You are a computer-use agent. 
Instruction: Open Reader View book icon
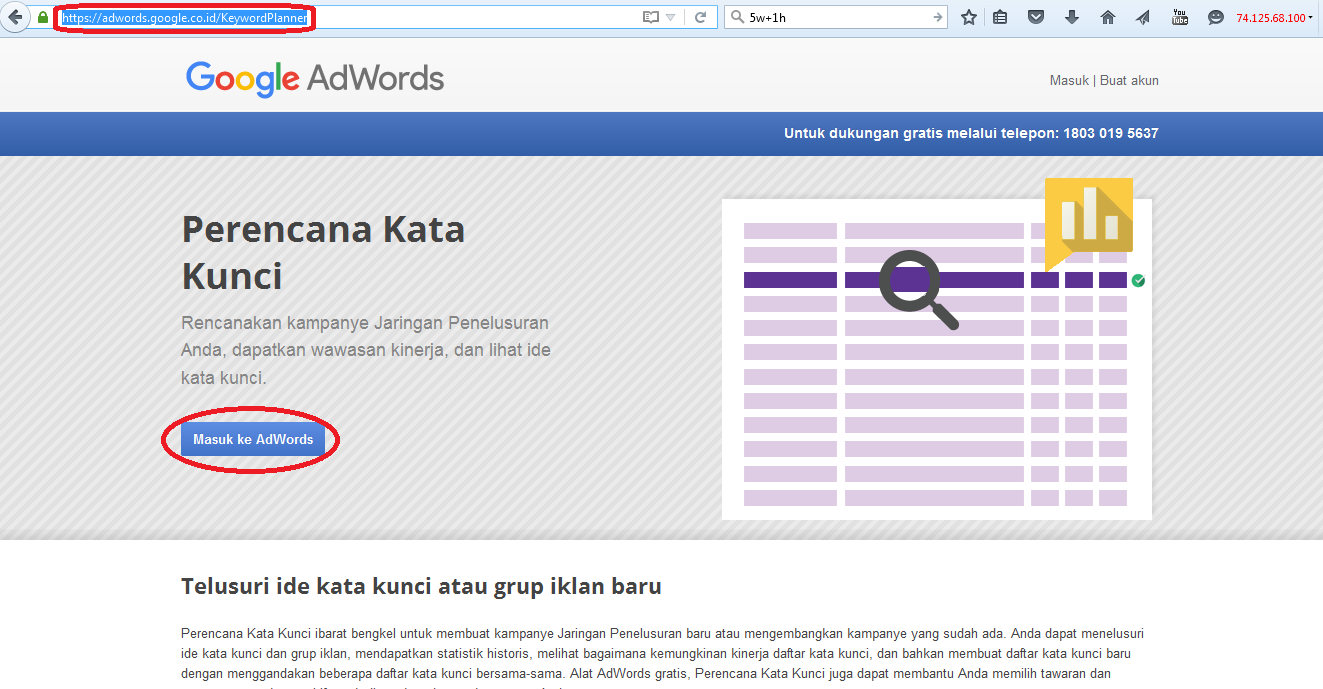pos(651,17)
